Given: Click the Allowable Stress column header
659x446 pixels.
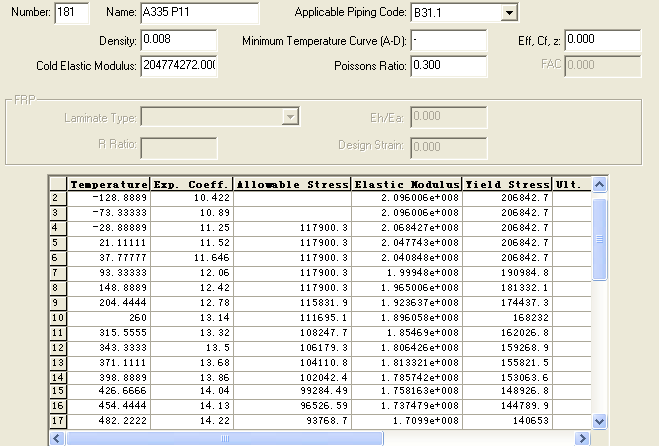Looking at the screenshot, I should click(292, 185).
